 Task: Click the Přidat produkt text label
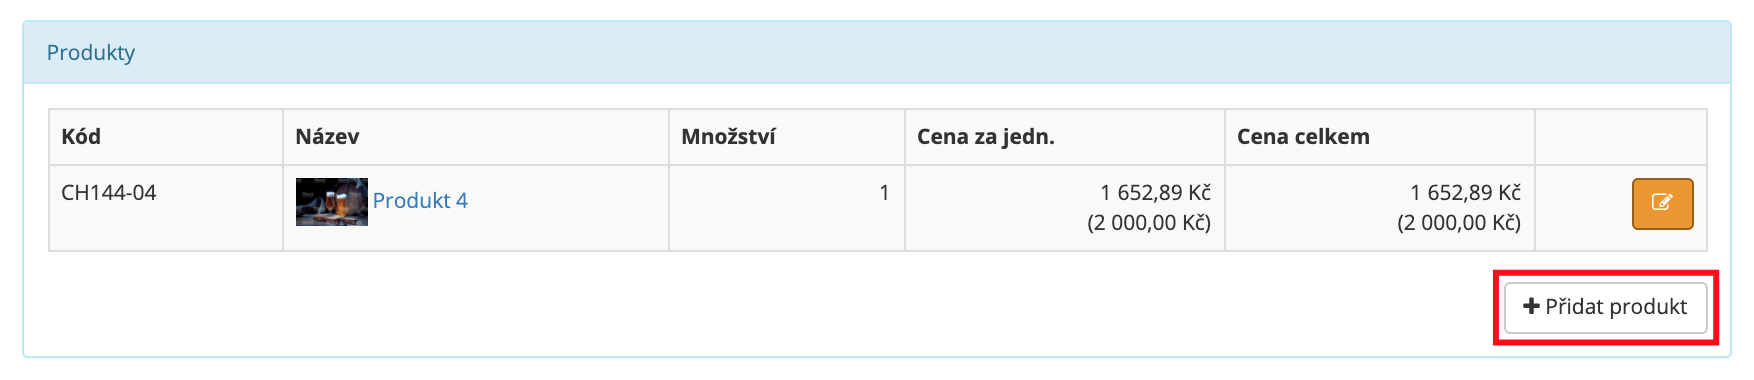(1616, 306)
